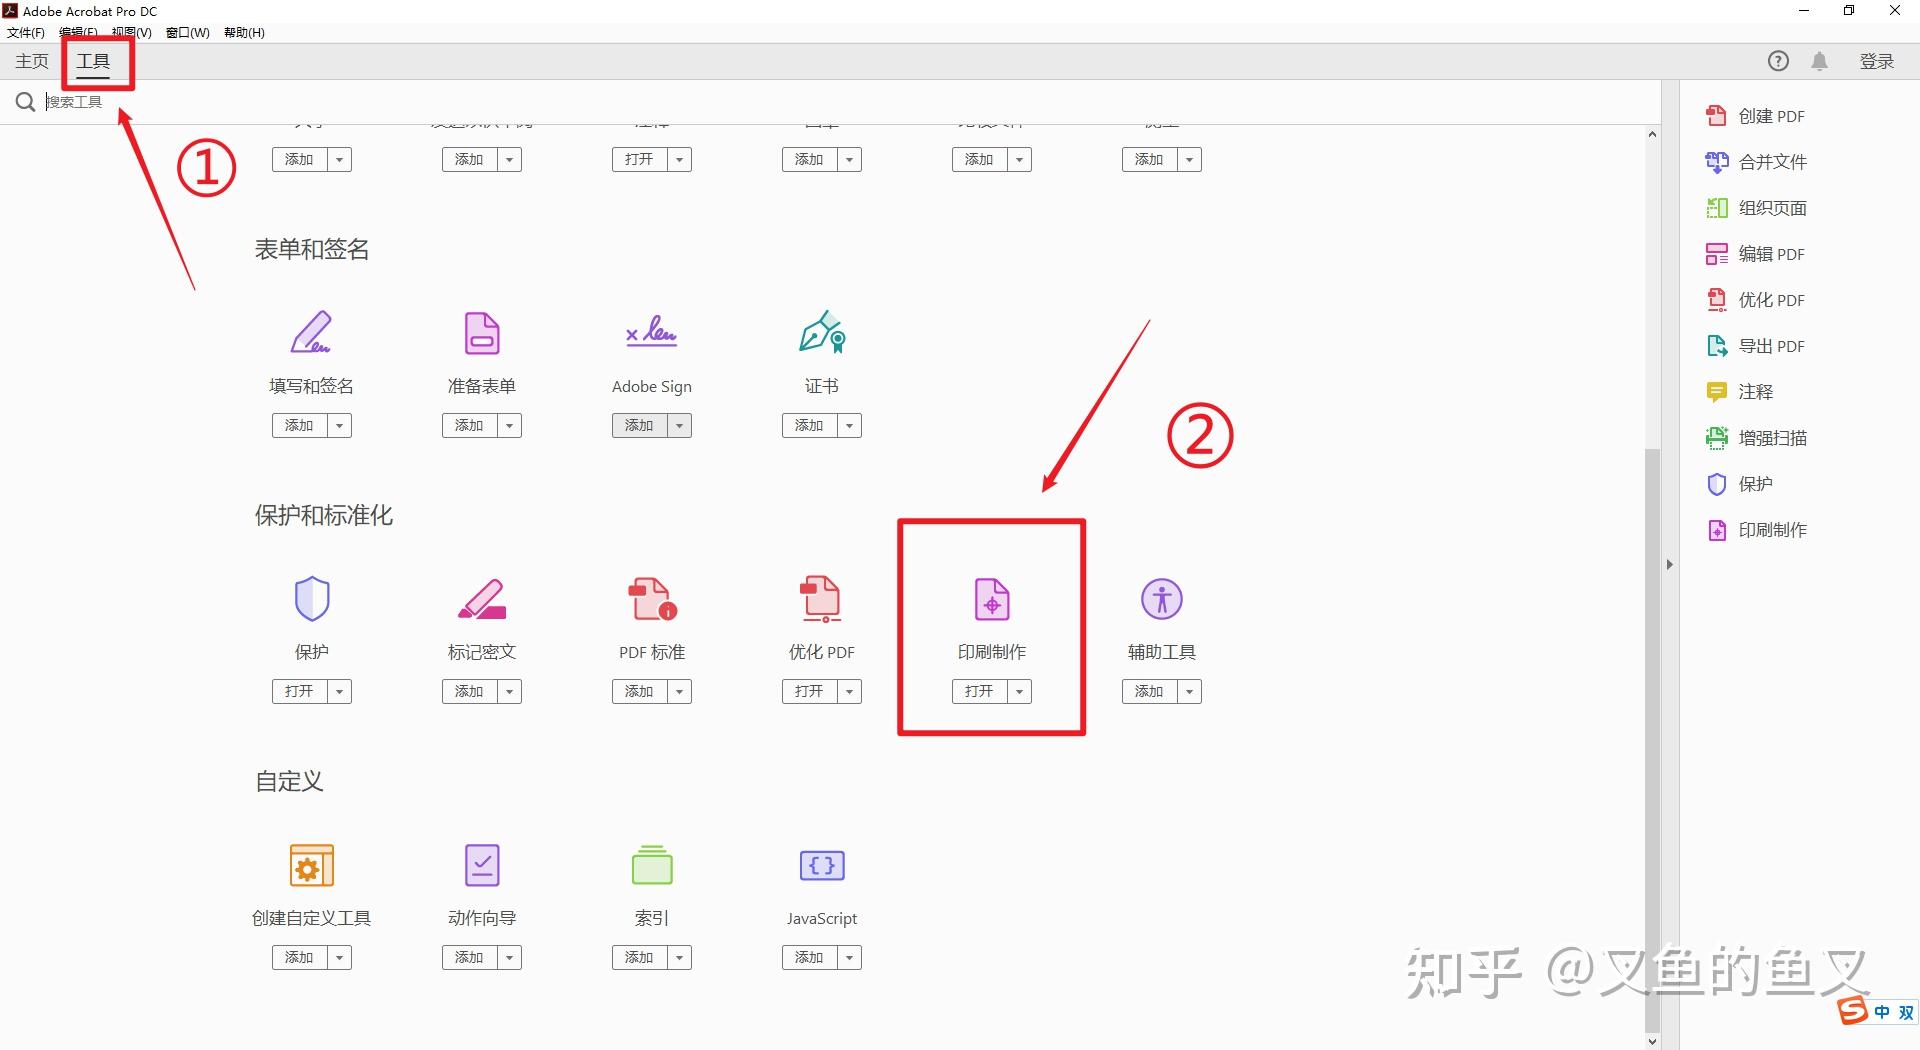Image resolution: width=1920 pixels, height=1050 pixels.
Task: Expand the dropdown arrow beside 准备表单's 添加 button
Action: 510,426
